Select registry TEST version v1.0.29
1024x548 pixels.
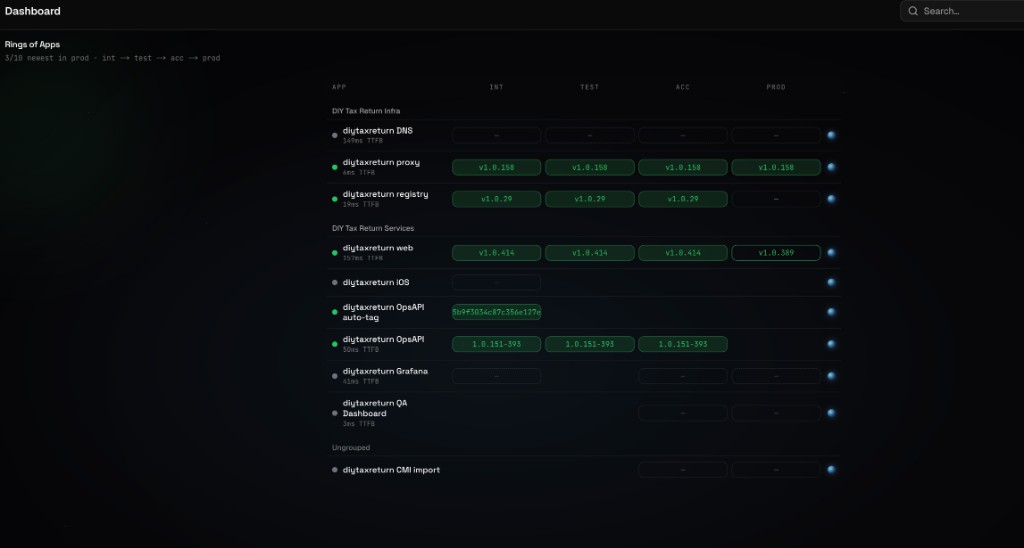[x=590, y=199]
